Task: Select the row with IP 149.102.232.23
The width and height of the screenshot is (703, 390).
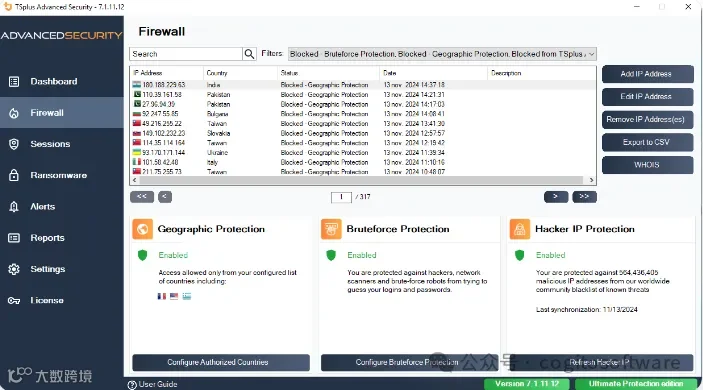Action: [363, 133]
